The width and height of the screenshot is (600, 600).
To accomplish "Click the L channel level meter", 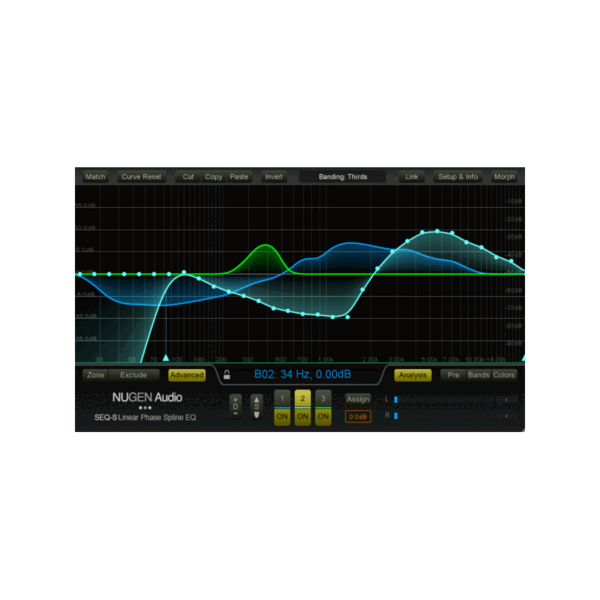I will tap(455, 399).
